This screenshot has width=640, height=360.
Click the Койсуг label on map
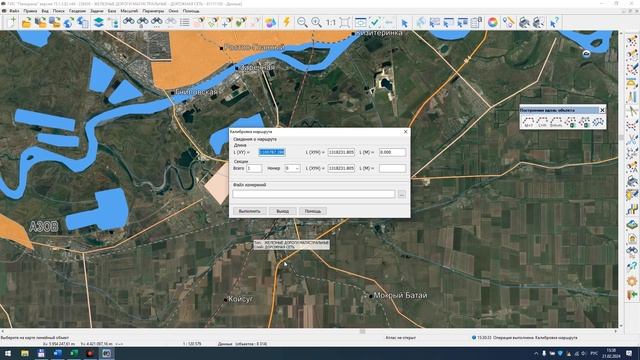tap(240, 299)
